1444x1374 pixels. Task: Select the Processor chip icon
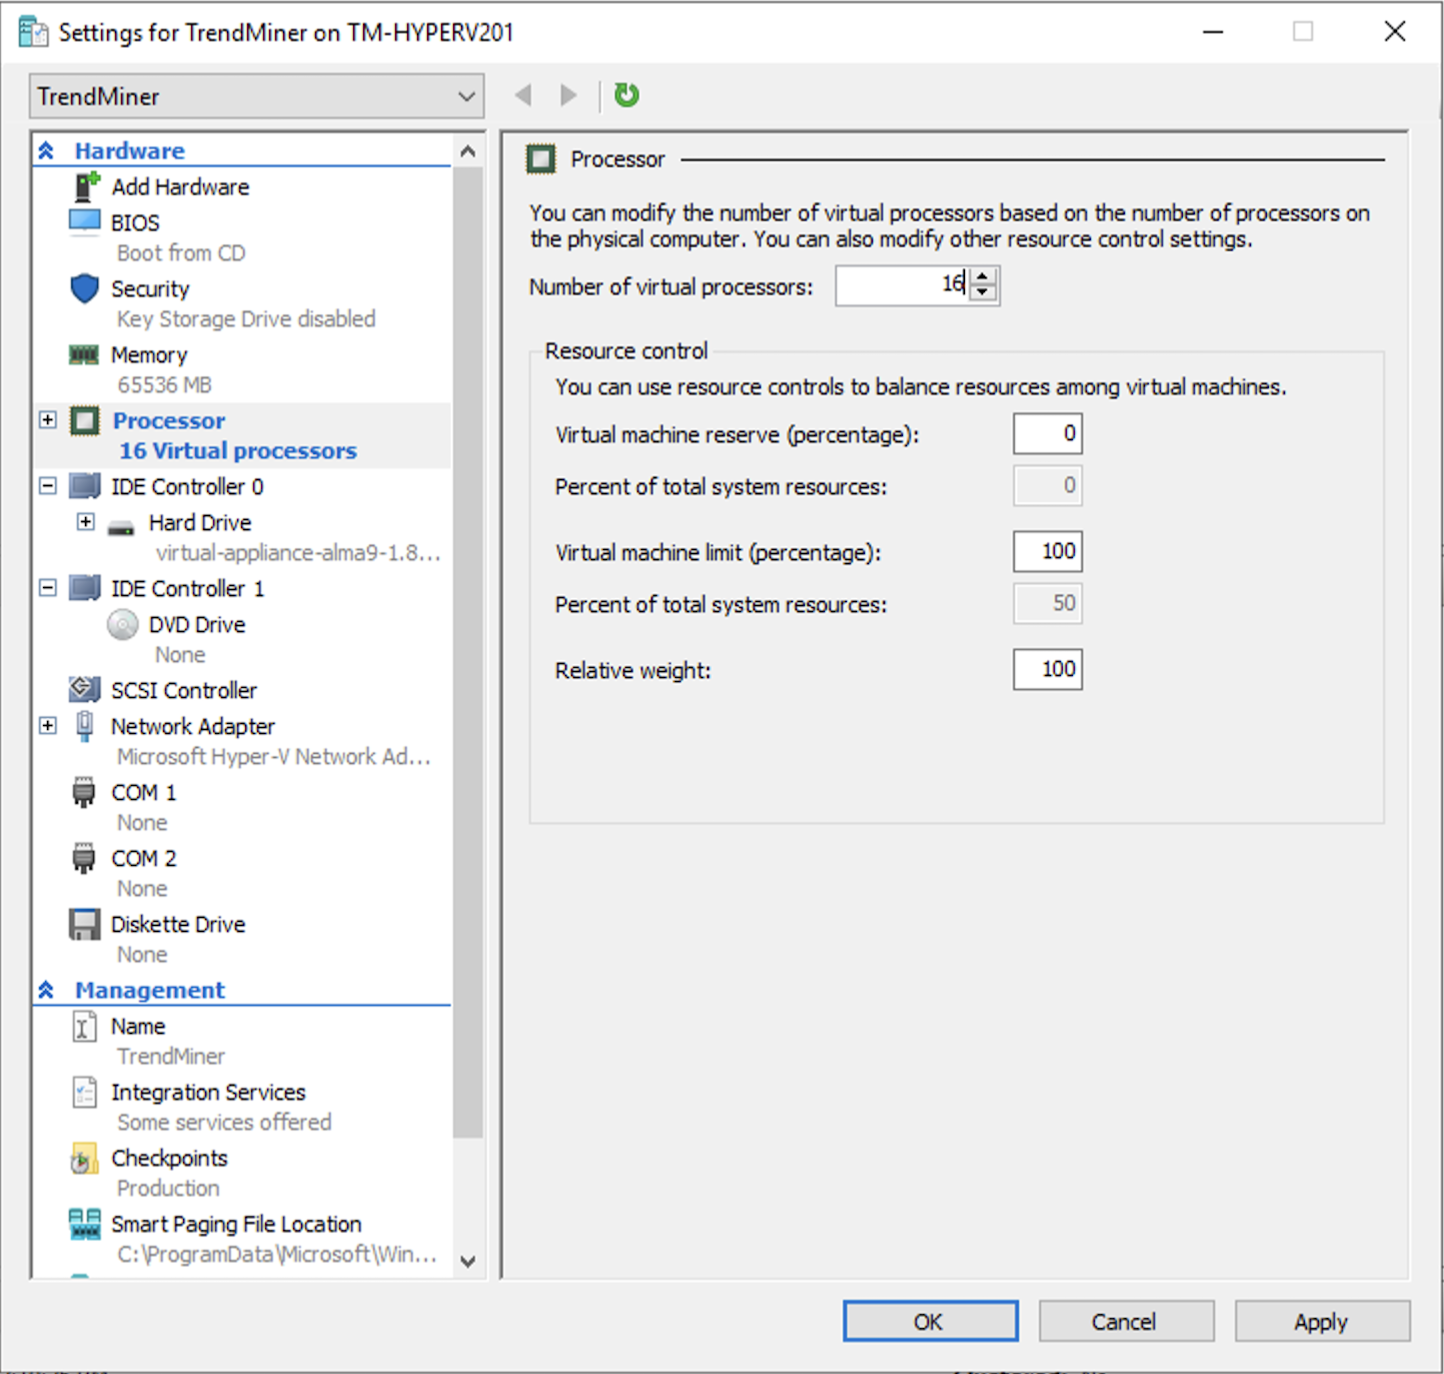[x=84, y=420]
